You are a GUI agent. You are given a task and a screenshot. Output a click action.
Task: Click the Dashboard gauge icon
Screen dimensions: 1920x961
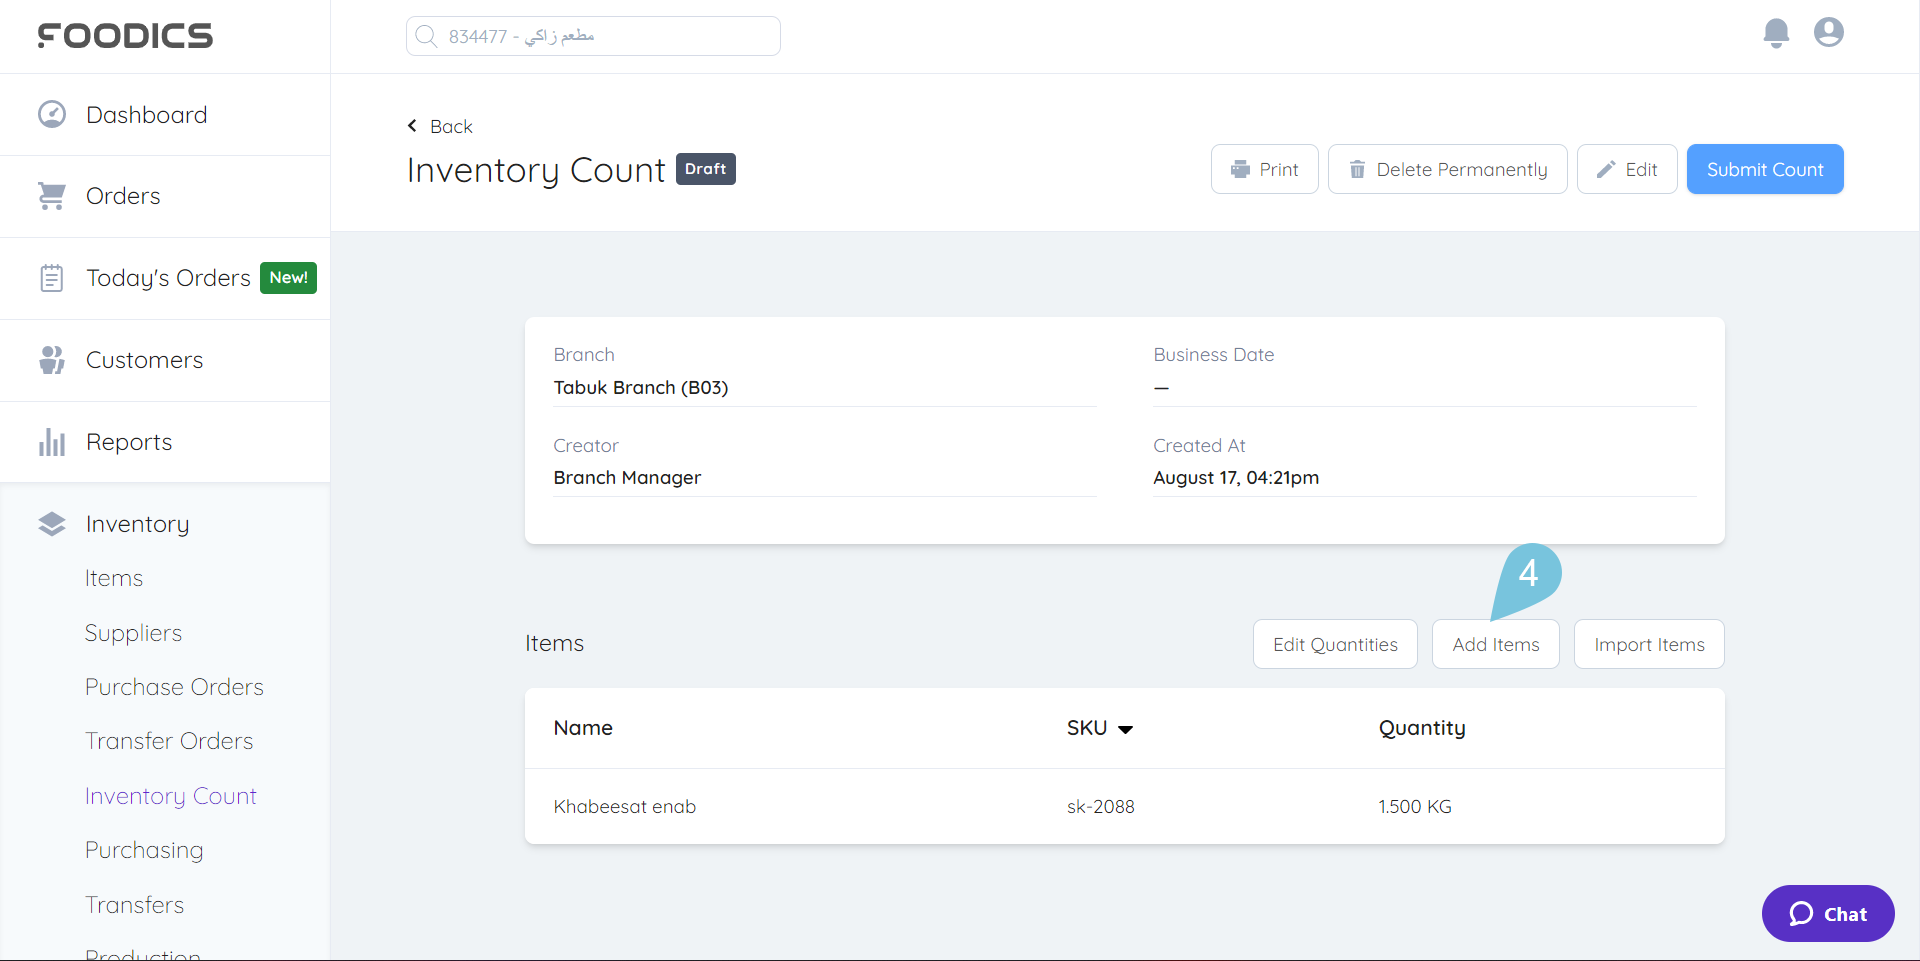[52, 114]
